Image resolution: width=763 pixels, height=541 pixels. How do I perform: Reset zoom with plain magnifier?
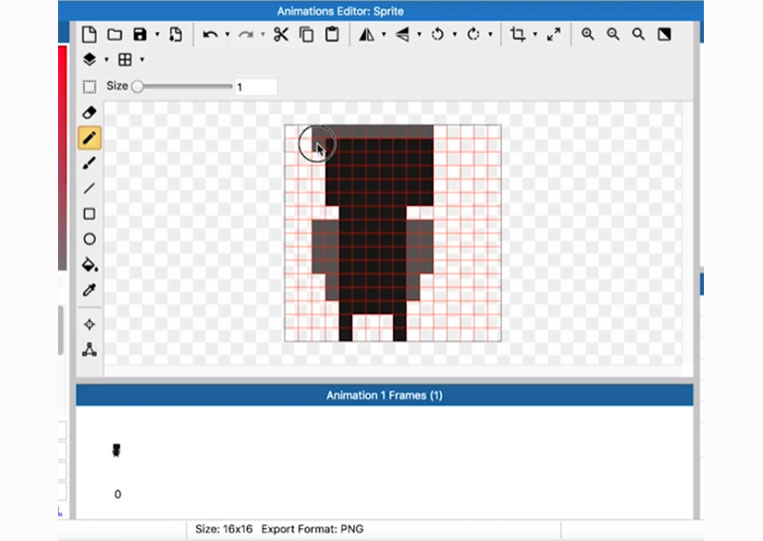pyautogui.click(x=638, y=35)
